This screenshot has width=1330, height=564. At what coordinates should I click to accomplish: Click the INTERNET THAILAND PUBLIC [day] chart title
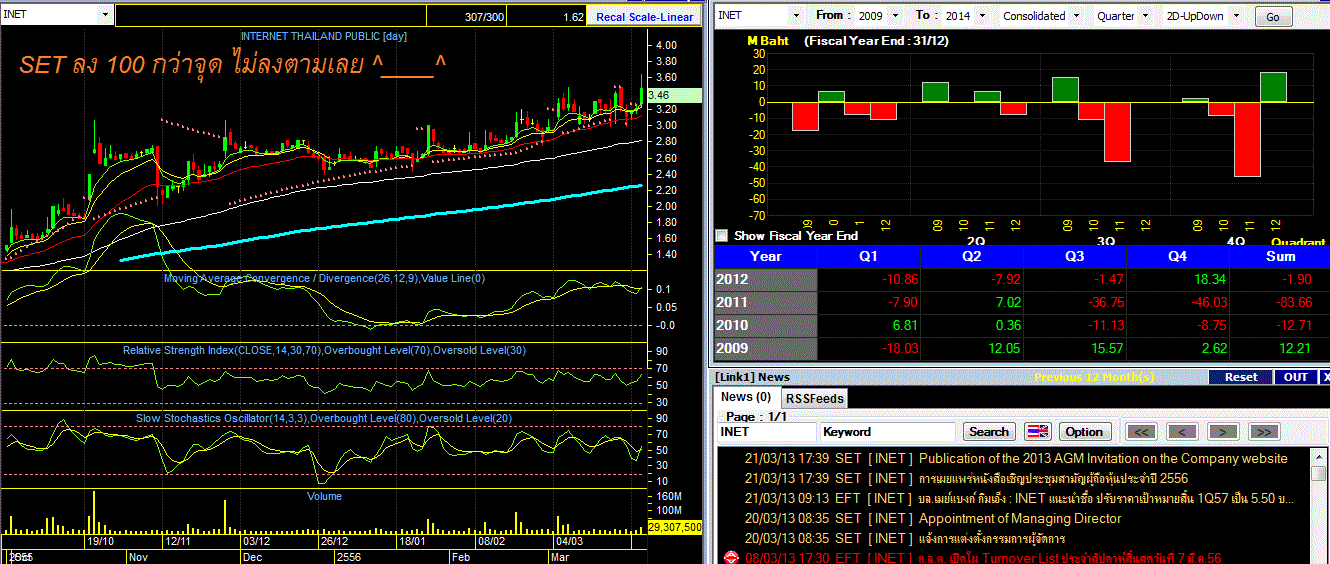324,36
